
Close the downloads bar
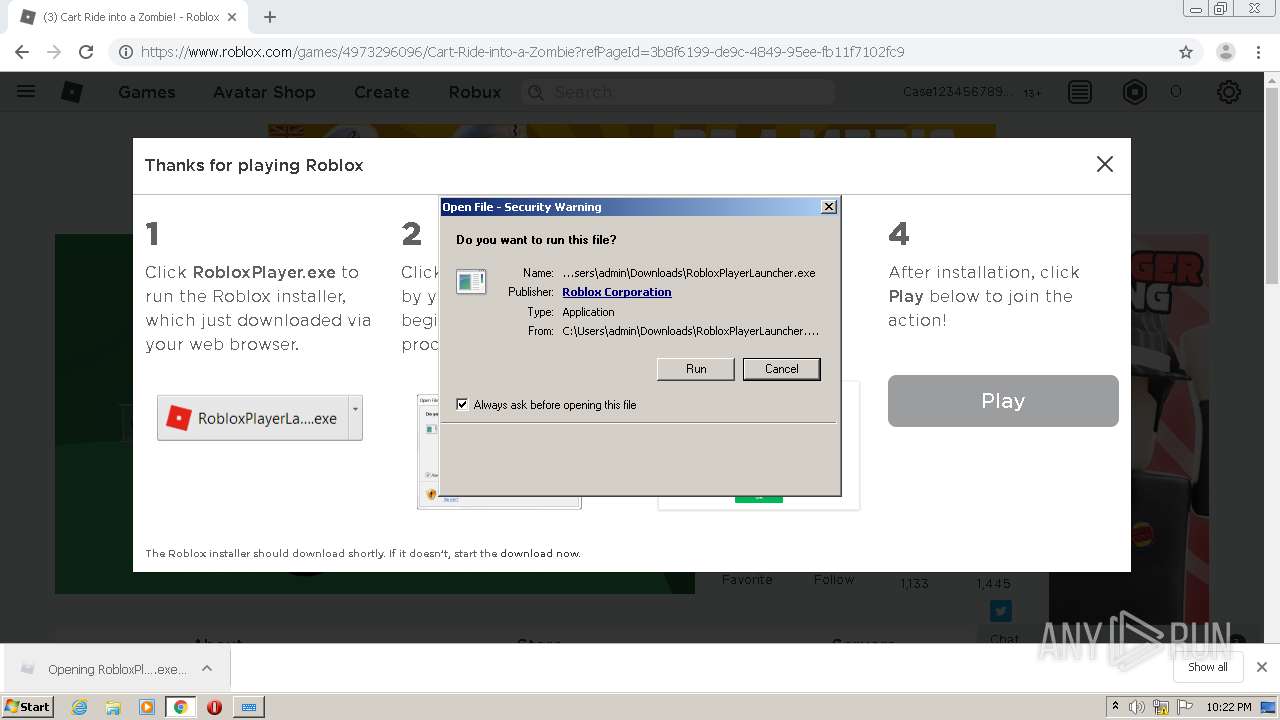tap(1261, 667)
